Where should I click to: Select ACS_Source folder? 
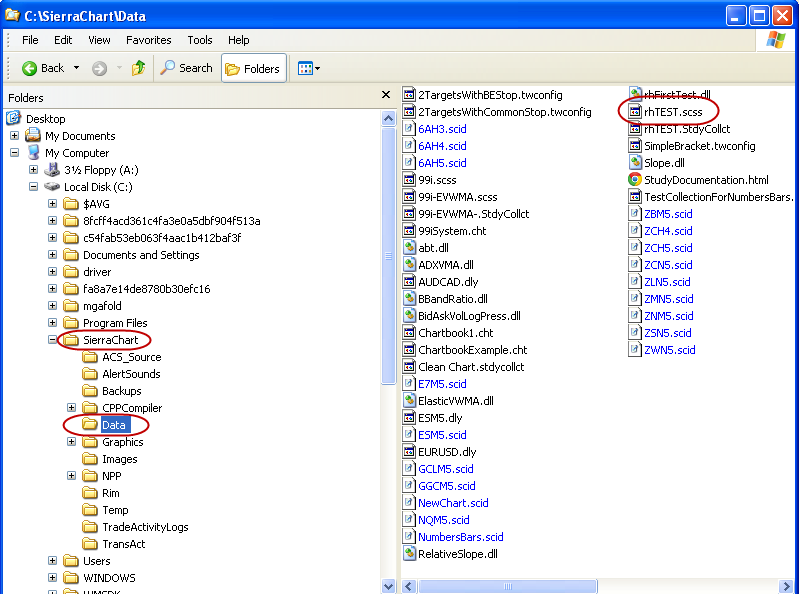pos(131,357)
